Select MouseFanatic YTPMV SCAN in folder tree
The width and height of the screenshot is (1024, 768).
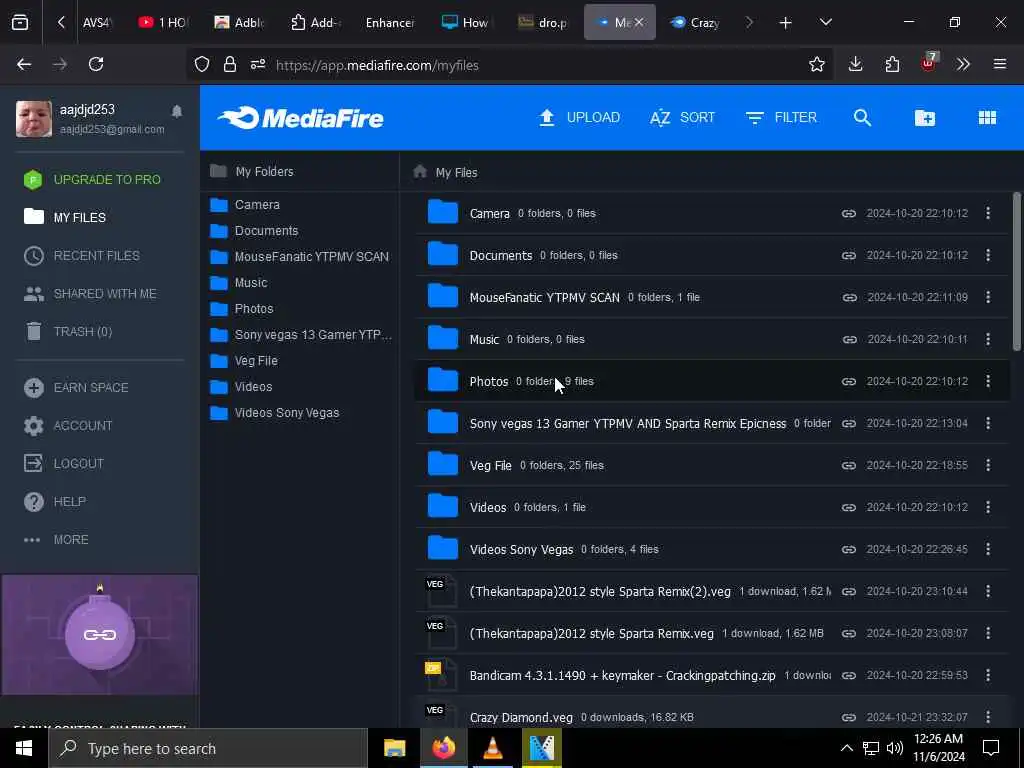[x=299, y=257]
